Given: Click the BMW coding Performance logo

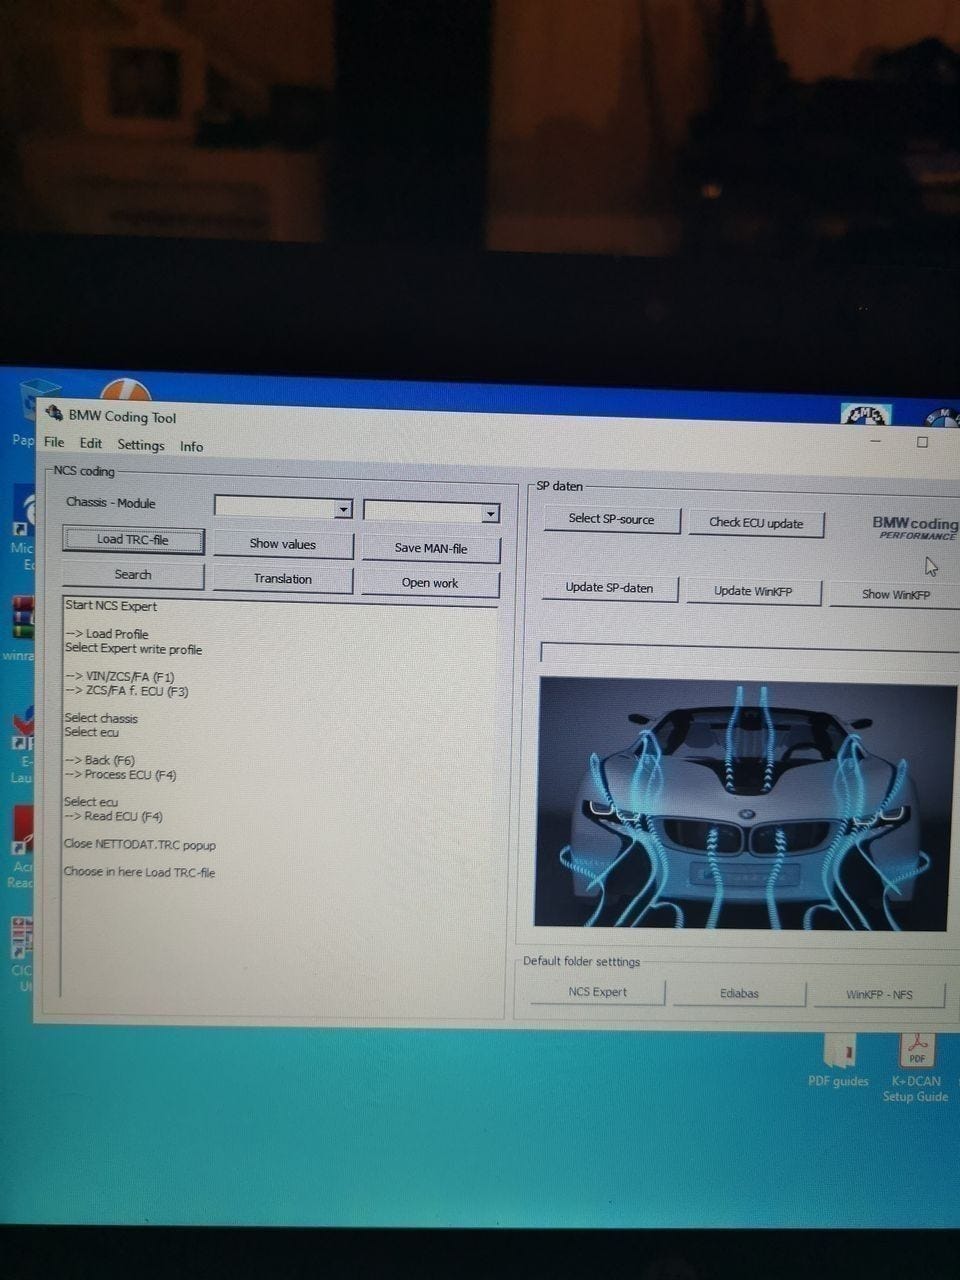Looking at the screenshot, I should coord(915,528).
